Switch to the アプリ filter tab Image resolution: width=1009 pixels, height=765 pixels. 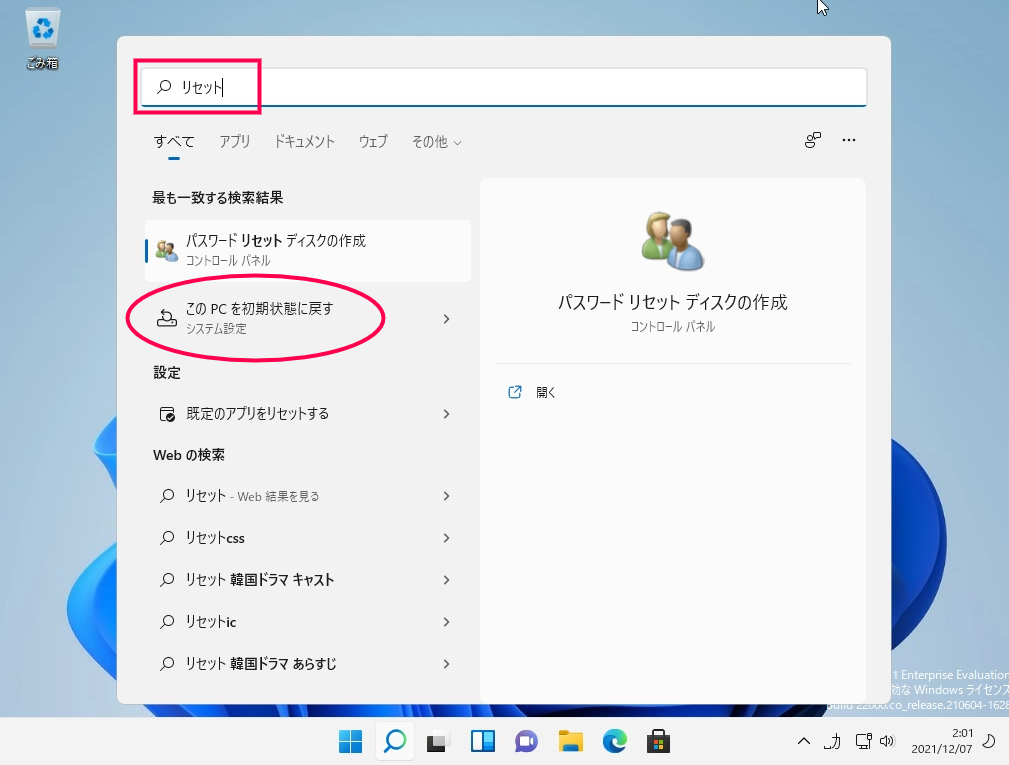tap(234, 142)
